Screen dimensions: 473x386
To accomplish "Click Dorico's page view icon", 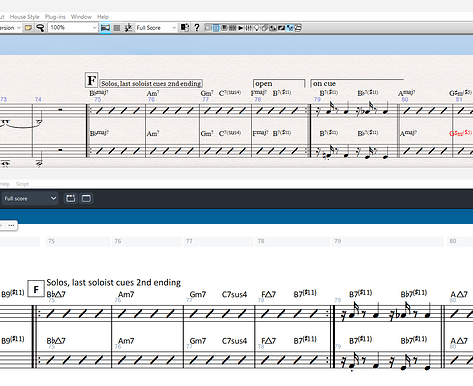I will [86, 199].
